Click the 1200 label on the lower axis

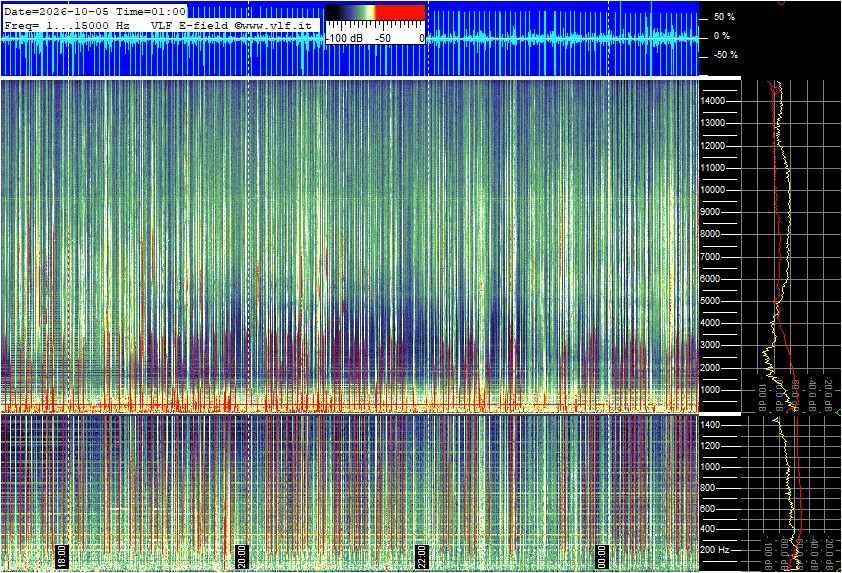(x=710, y=446)
